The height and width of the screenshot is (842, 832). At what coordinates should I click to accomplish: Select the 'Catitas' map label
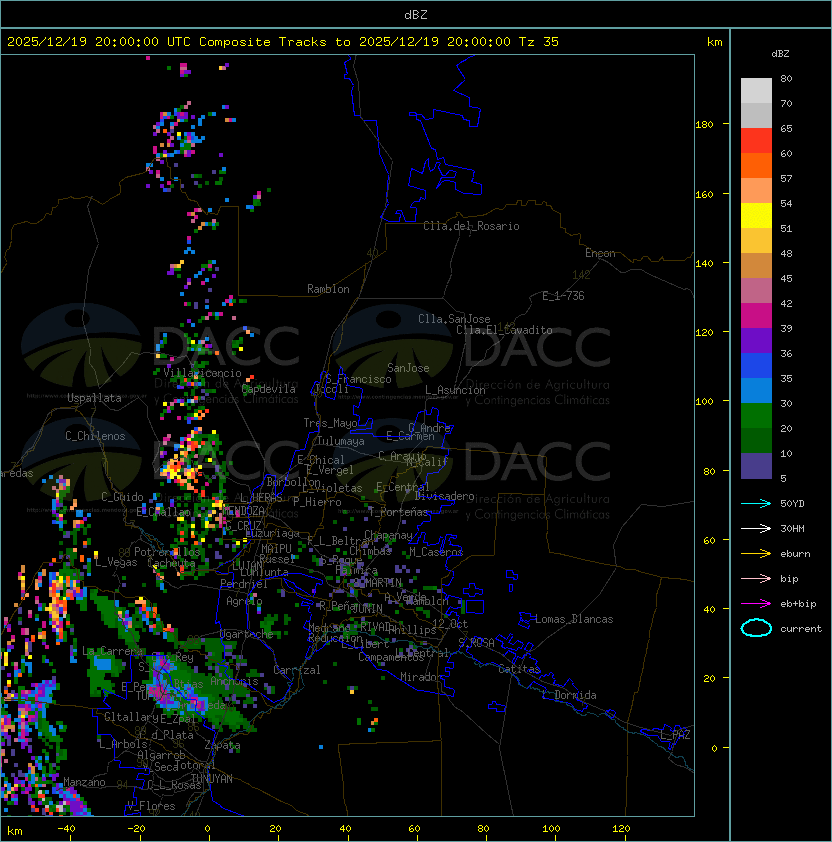[519, 669]
